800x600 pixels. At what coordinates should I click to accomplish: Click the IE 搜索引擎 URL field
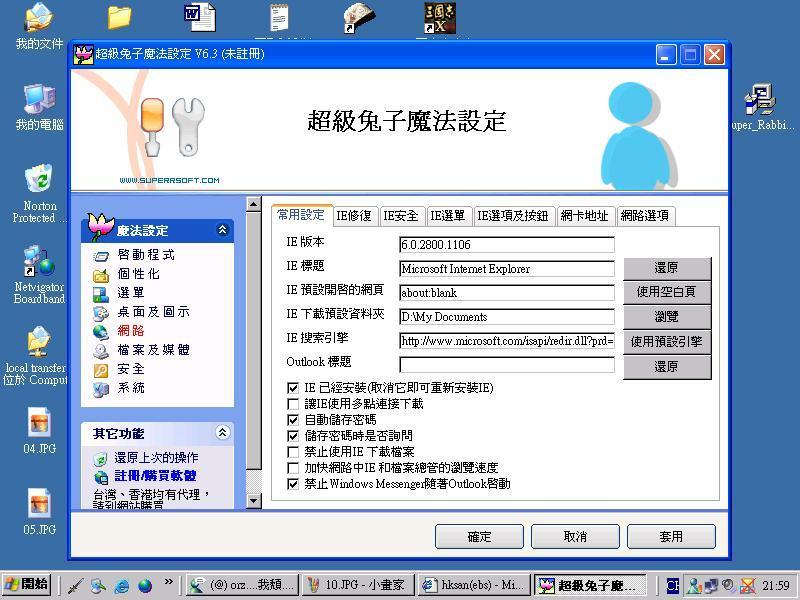tap(507, 341)
